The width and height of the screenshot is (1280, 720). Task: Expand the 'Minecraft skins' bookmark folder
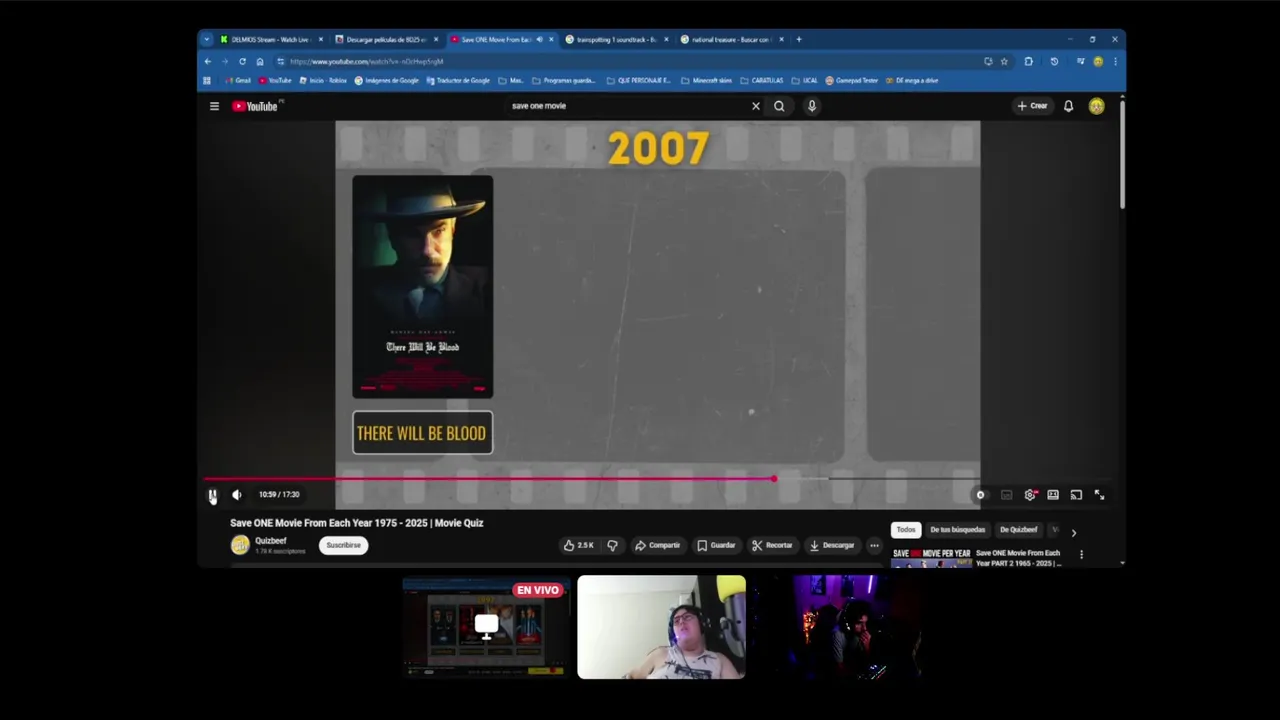706,80
